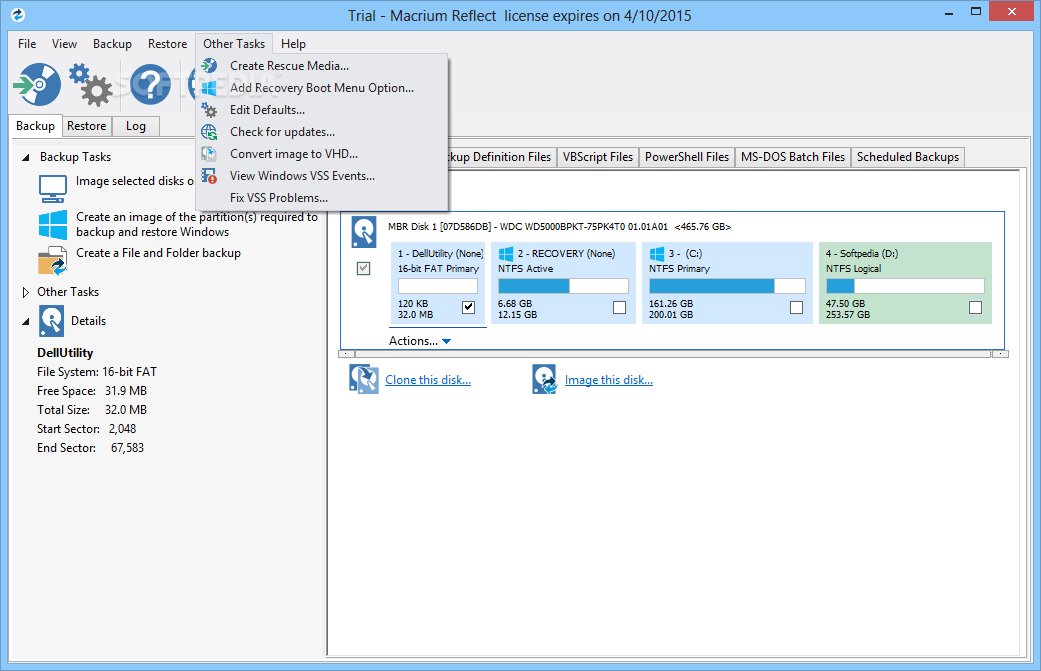Viewport: 1041px width, 671px height.
Task: Open the Scheduled Backups tab
Action: (x=908, y=157)
